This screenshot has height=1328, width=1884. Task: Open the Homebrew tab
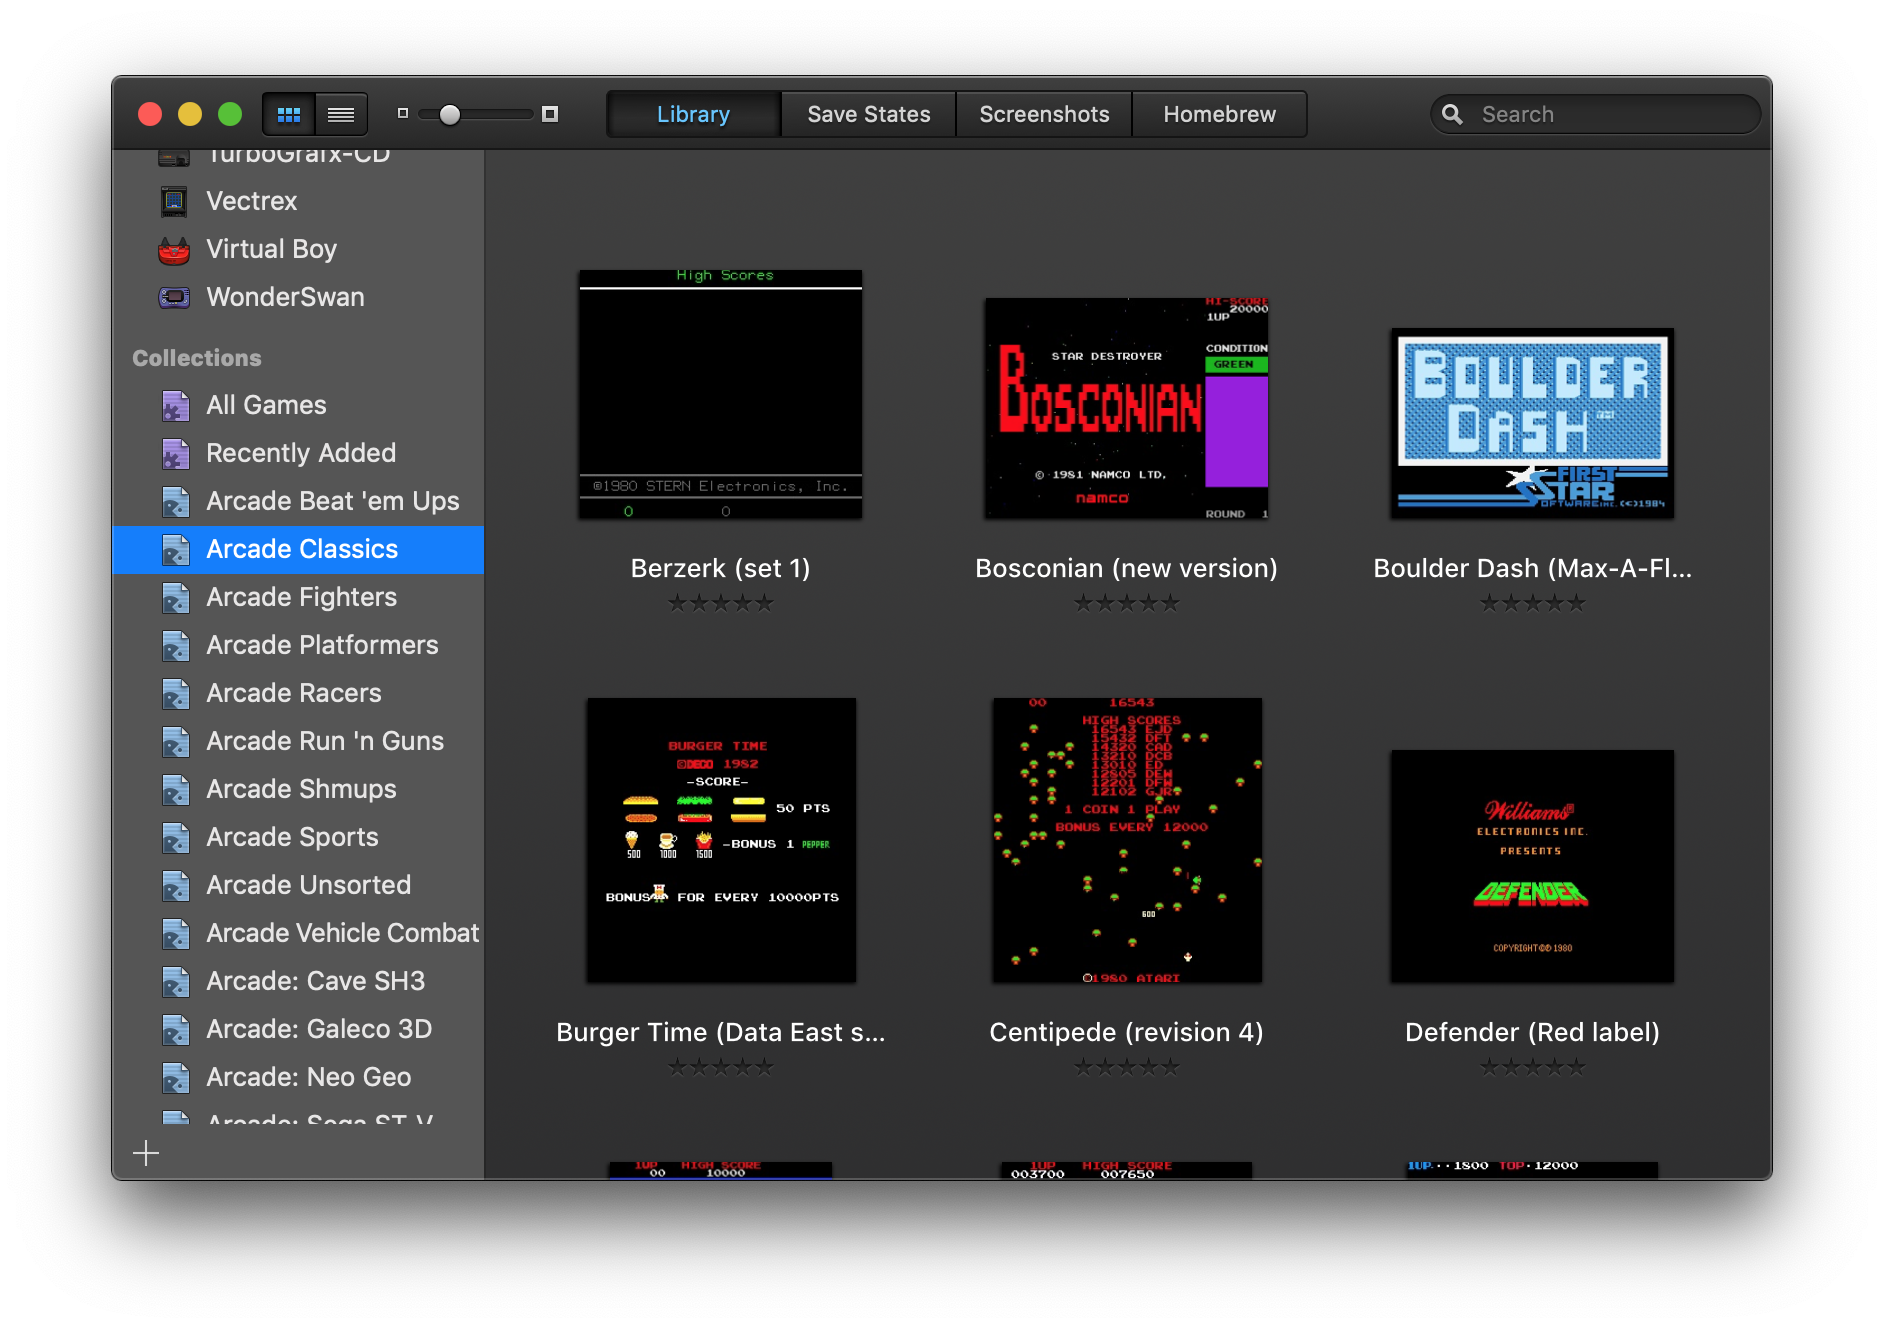coord(1219,114)
